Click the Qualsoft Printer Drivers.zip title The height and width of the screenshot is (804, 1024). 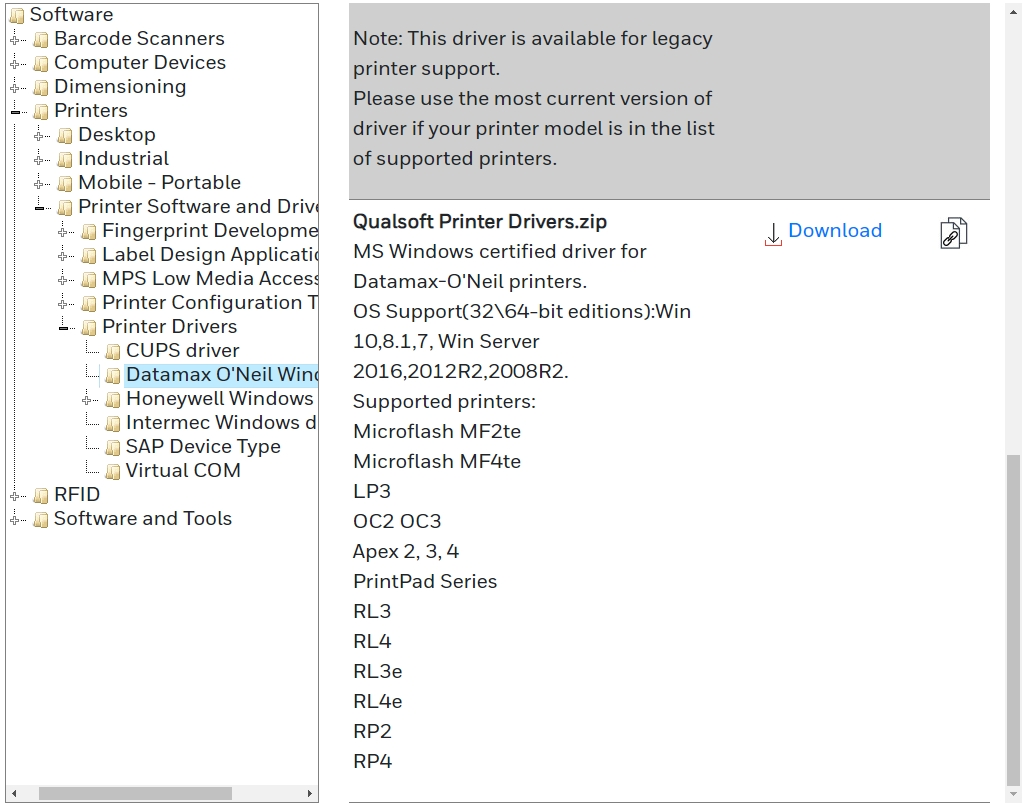[x=480, y=221]
